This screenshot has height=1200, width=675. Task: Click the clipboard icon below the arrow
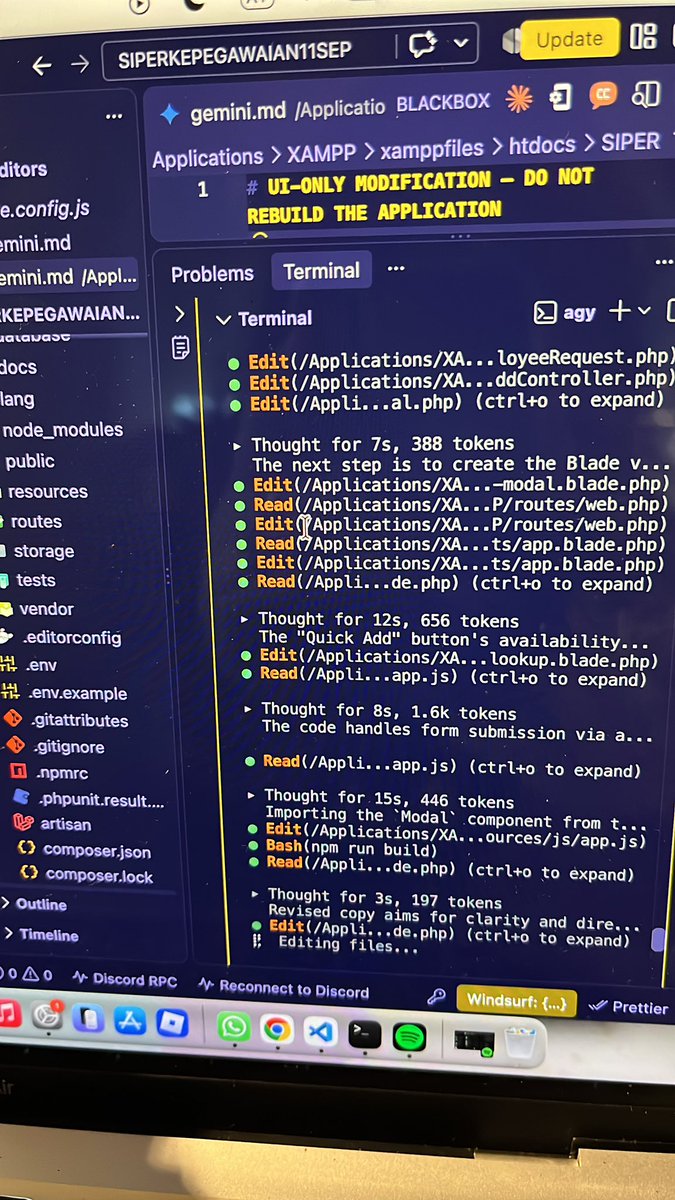pyautogui.click(x=180, y=347)
